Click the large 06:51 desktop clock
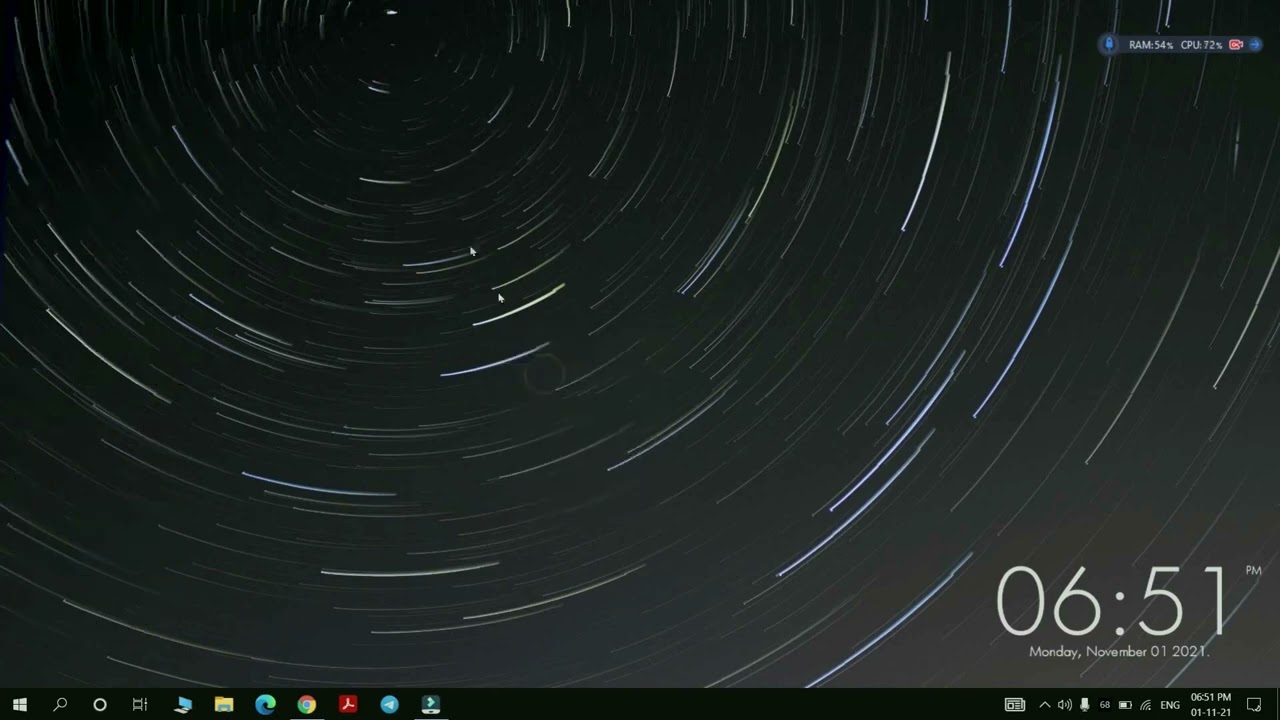The width and height of the screenshot is (1280, 720). tap(1112, 601)
